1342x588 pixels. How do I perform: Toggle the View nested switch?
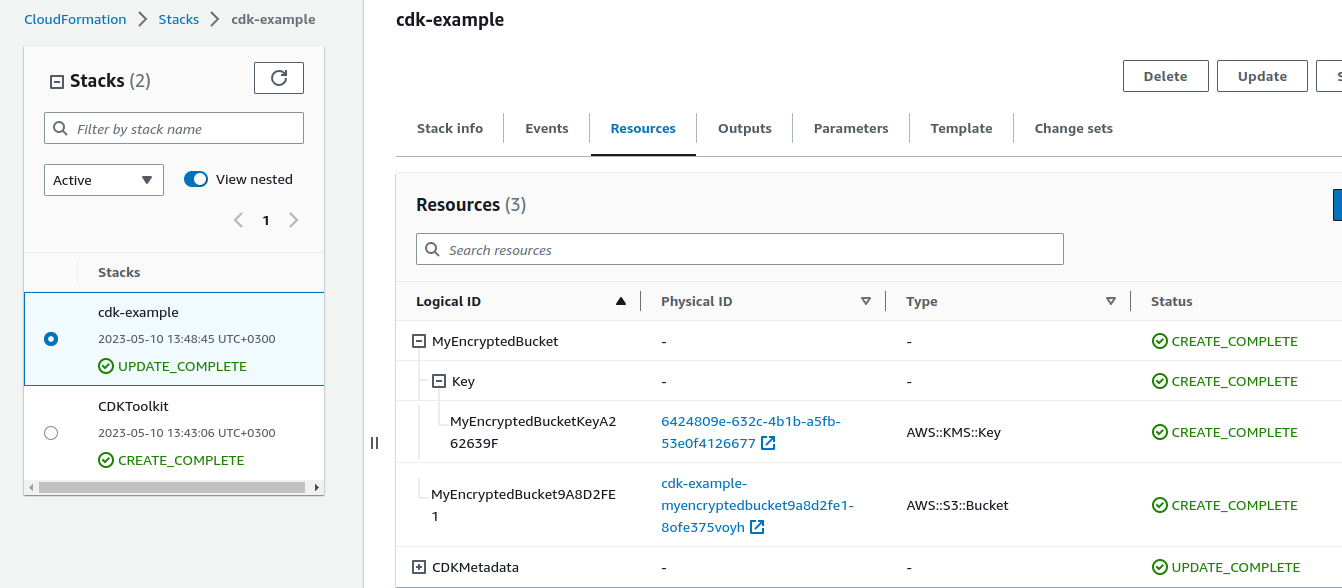(x=196, y=179)
